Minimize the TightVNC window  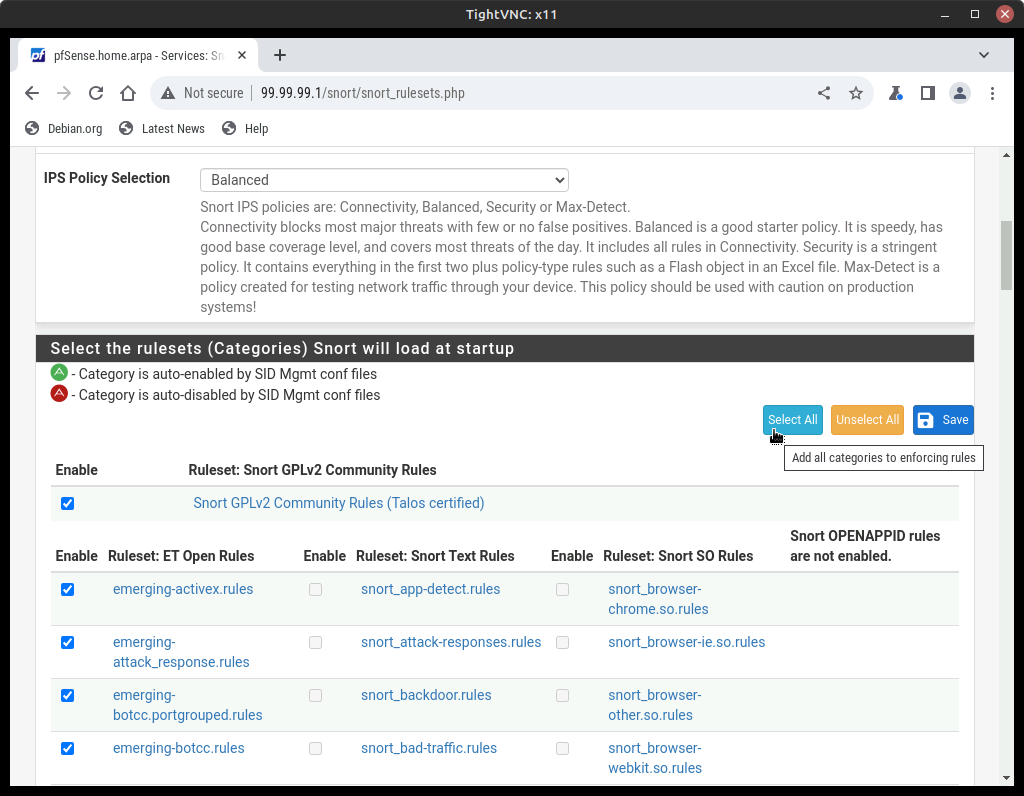point(944,14)
